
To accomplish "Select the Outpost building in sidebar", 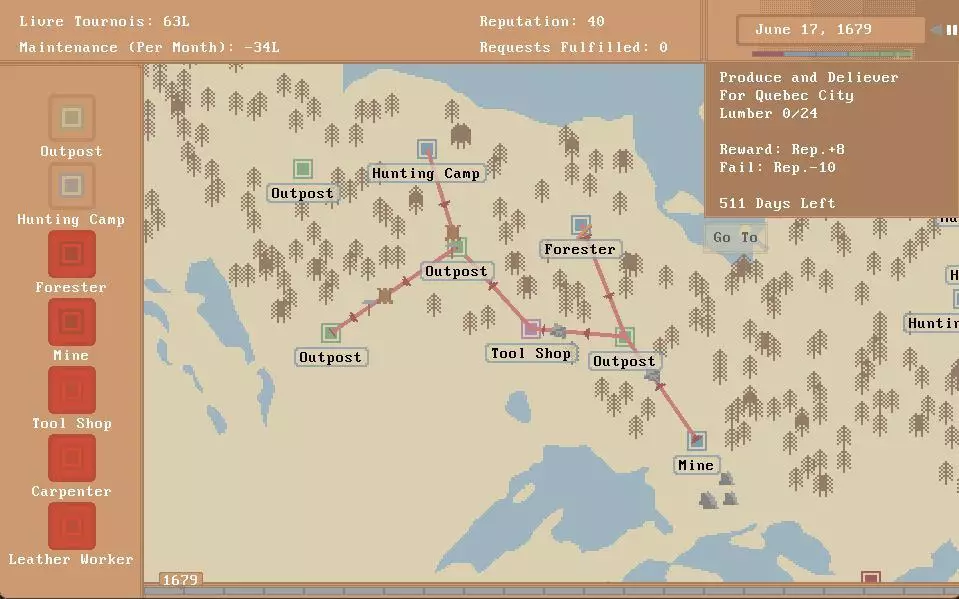I will (71, 118).
